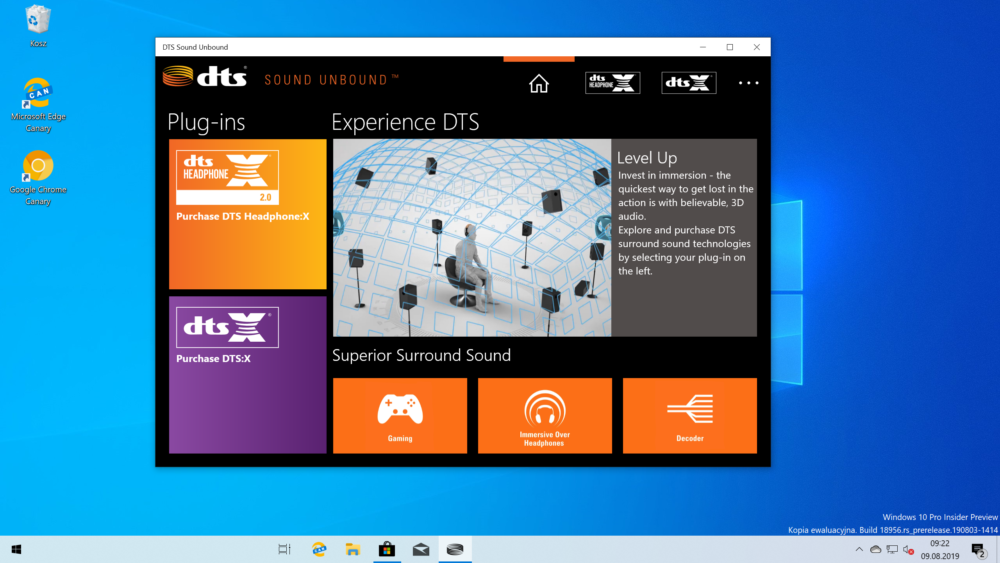Image resolution: width=1000 pixels, height=563 pixels.
Task: Open the taskbar clock and date
Action: (939, 550)
